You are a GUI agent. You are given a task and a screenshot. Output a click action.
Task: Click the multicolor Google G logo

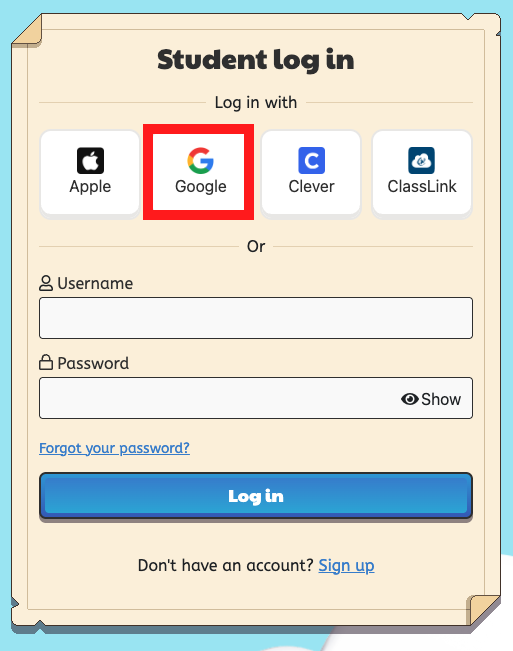point(200,160)
